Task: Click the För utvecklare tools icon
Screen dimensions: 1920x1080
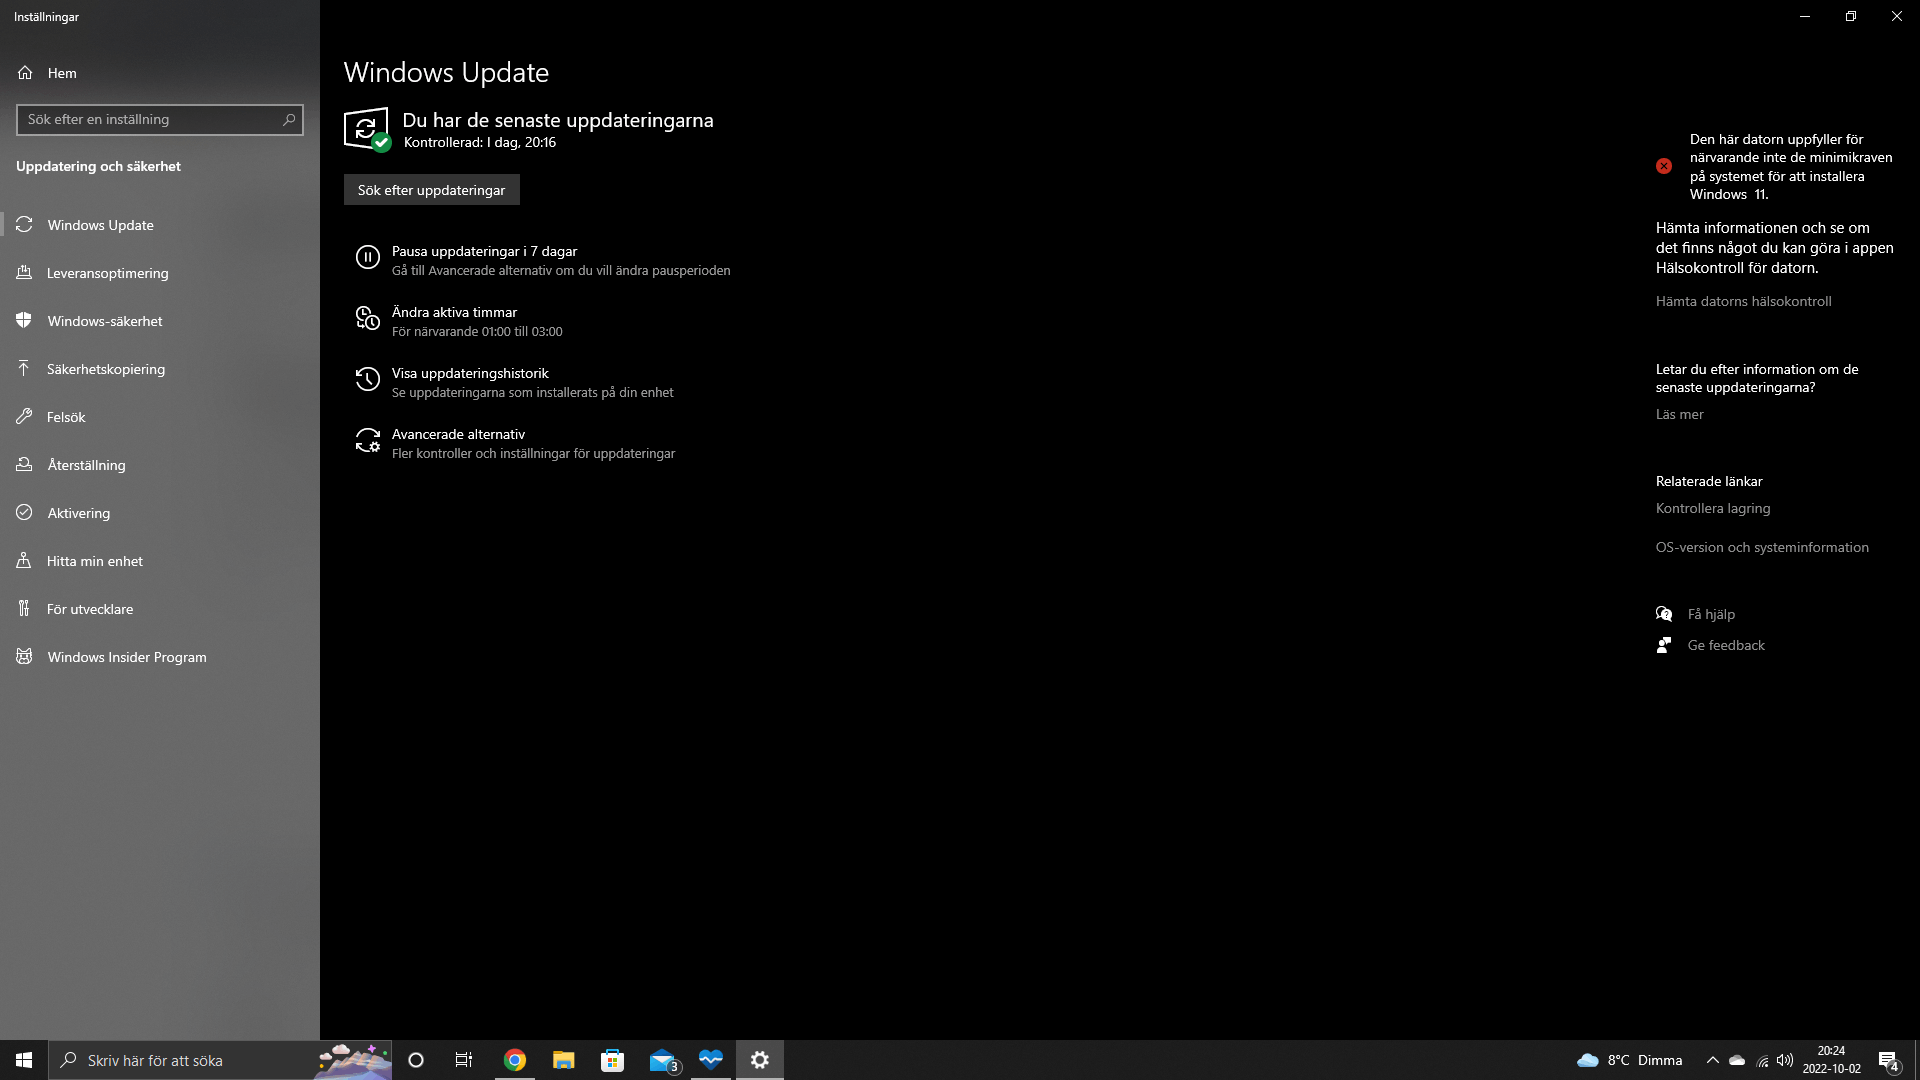Action: (x=24, y=609)
